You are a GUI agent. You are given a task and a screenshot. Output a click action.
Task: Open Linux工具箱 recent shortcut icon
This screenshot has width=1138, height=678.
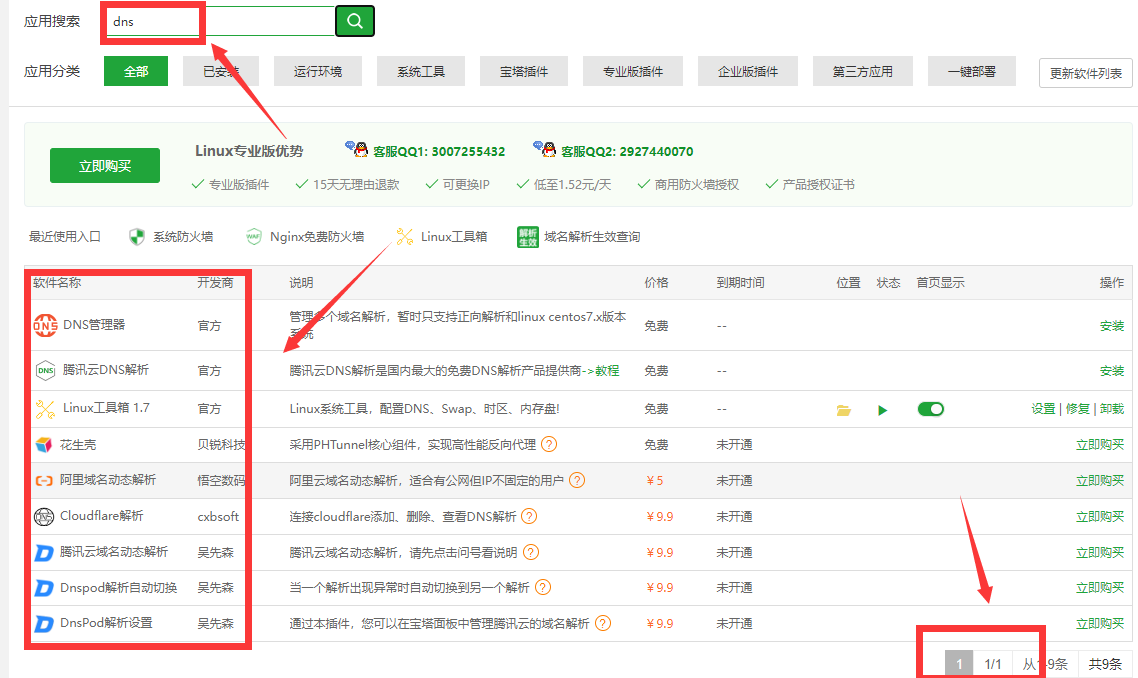coord(404,237)
